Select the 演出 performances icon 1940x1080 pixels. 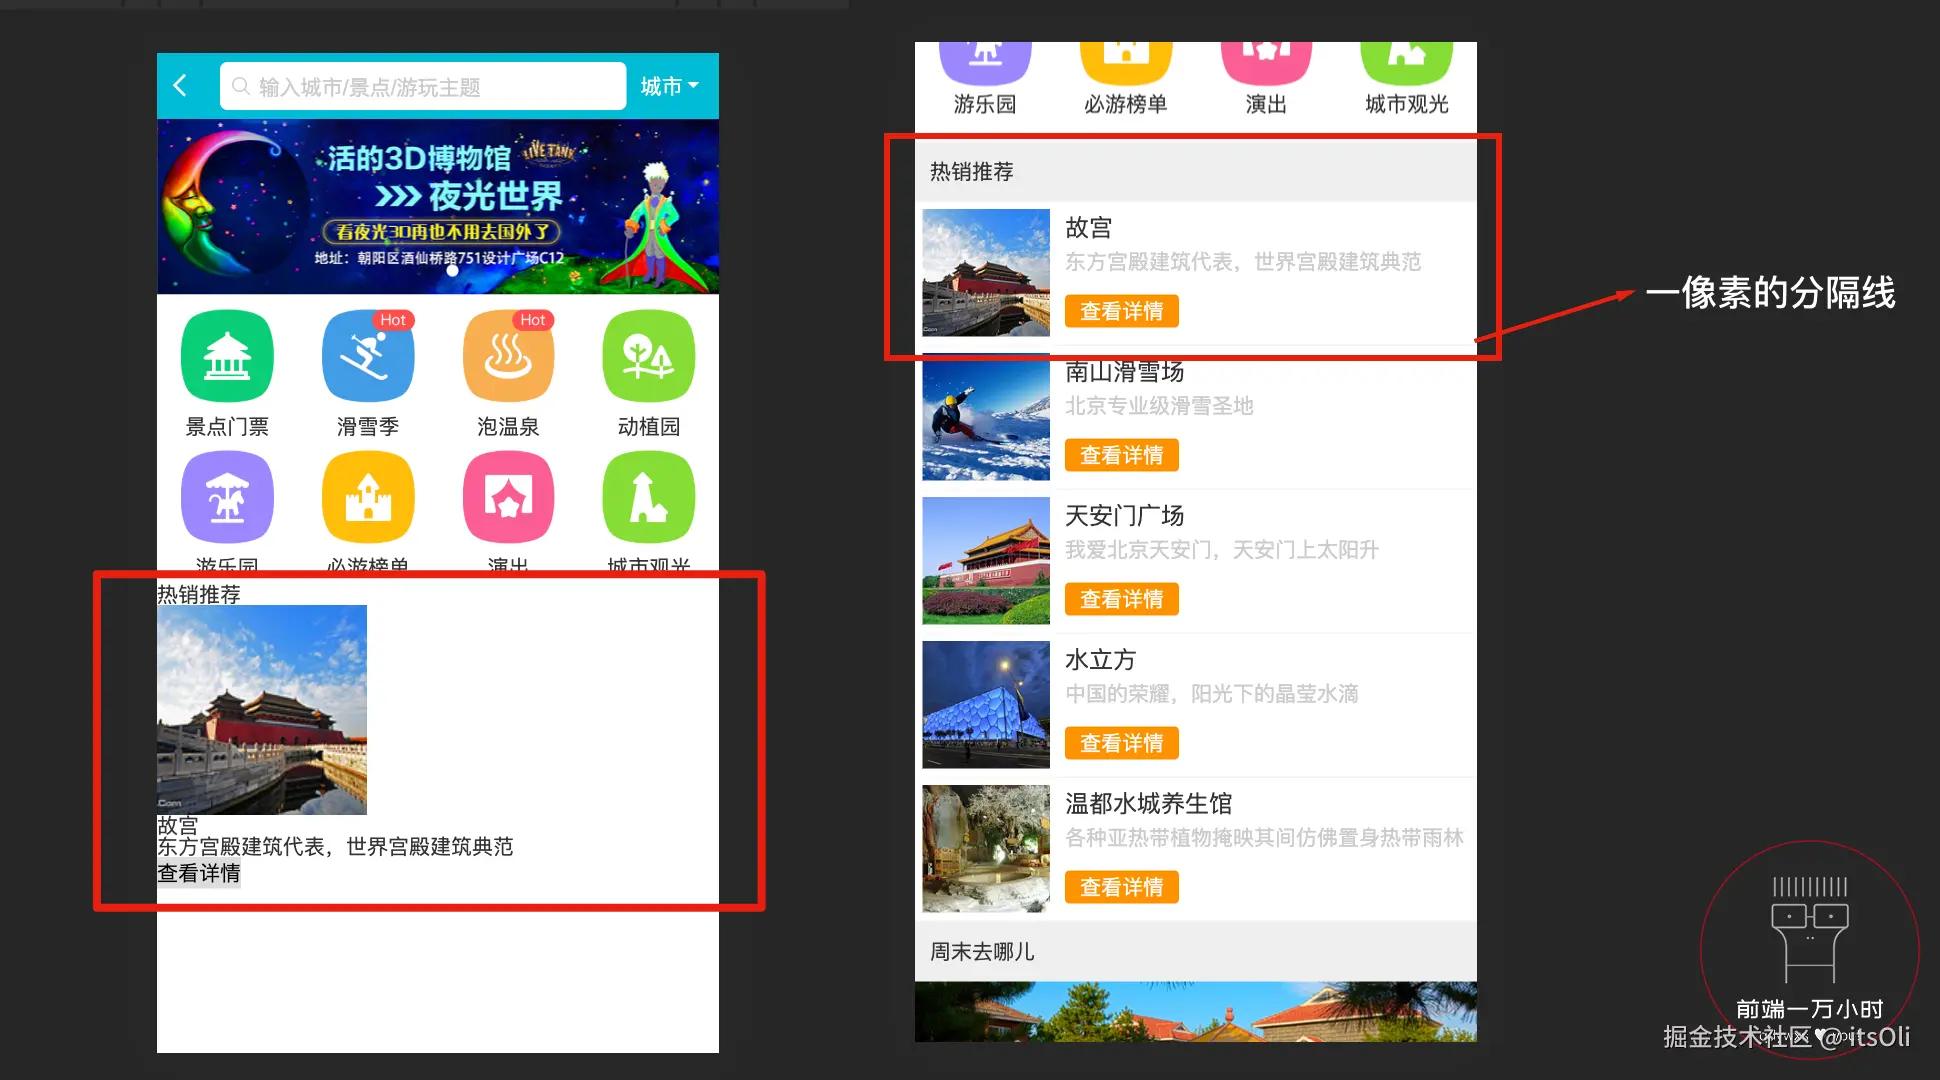[508, 497]
